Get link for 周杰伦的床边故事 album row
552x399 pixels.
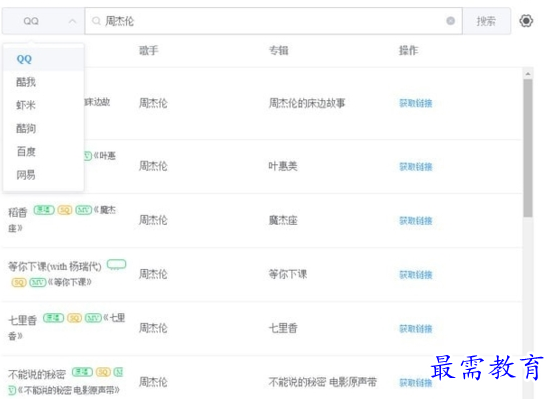(415, 103)
